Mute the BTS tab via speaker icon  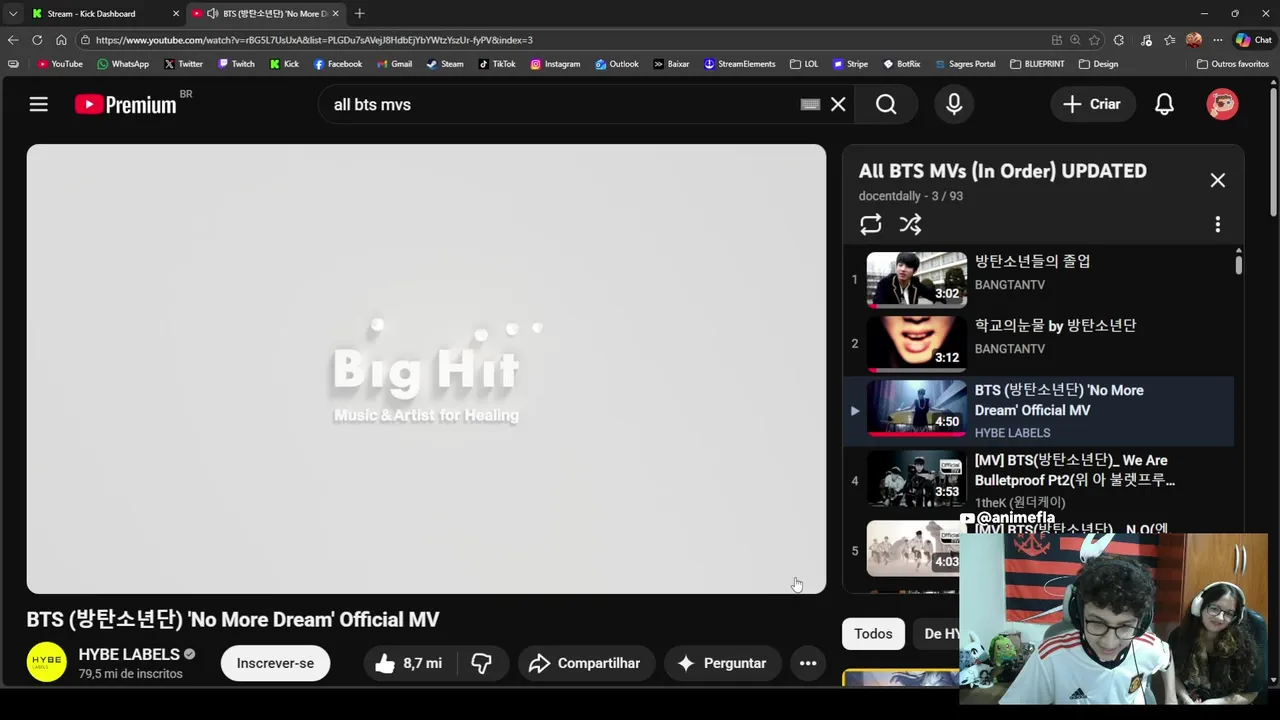pos(212,13)
